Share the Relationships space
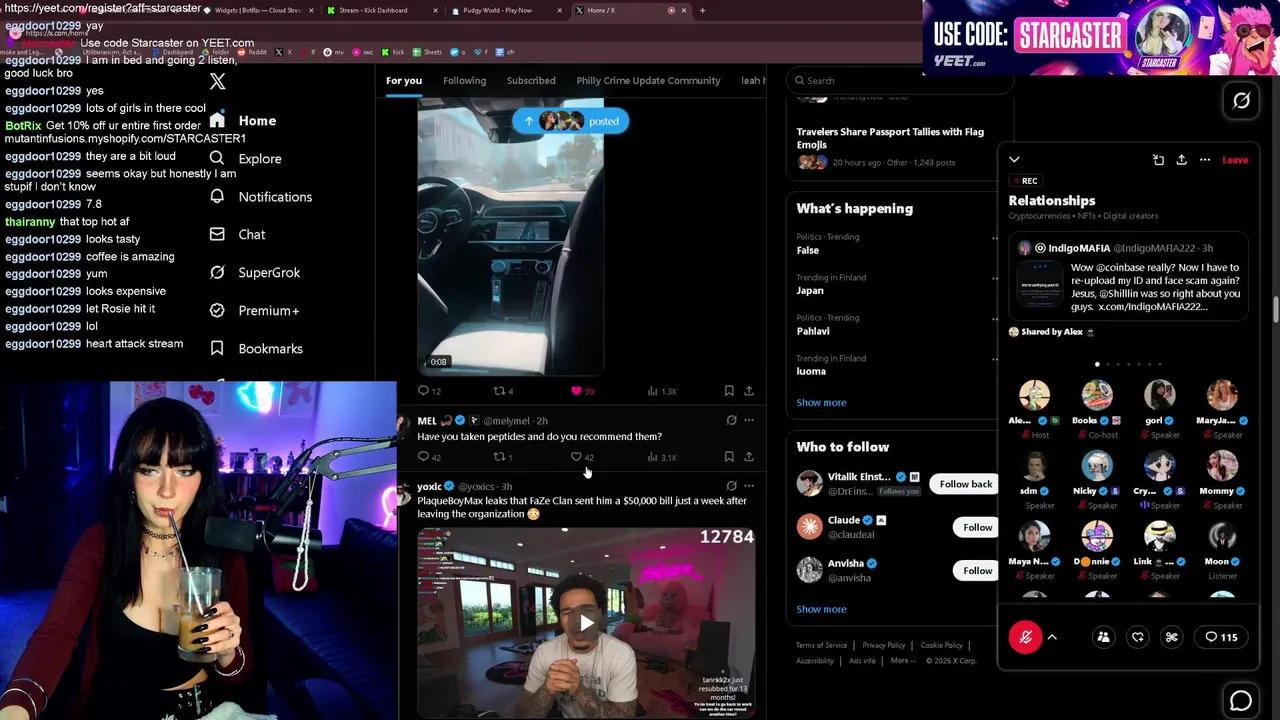 1181,160
